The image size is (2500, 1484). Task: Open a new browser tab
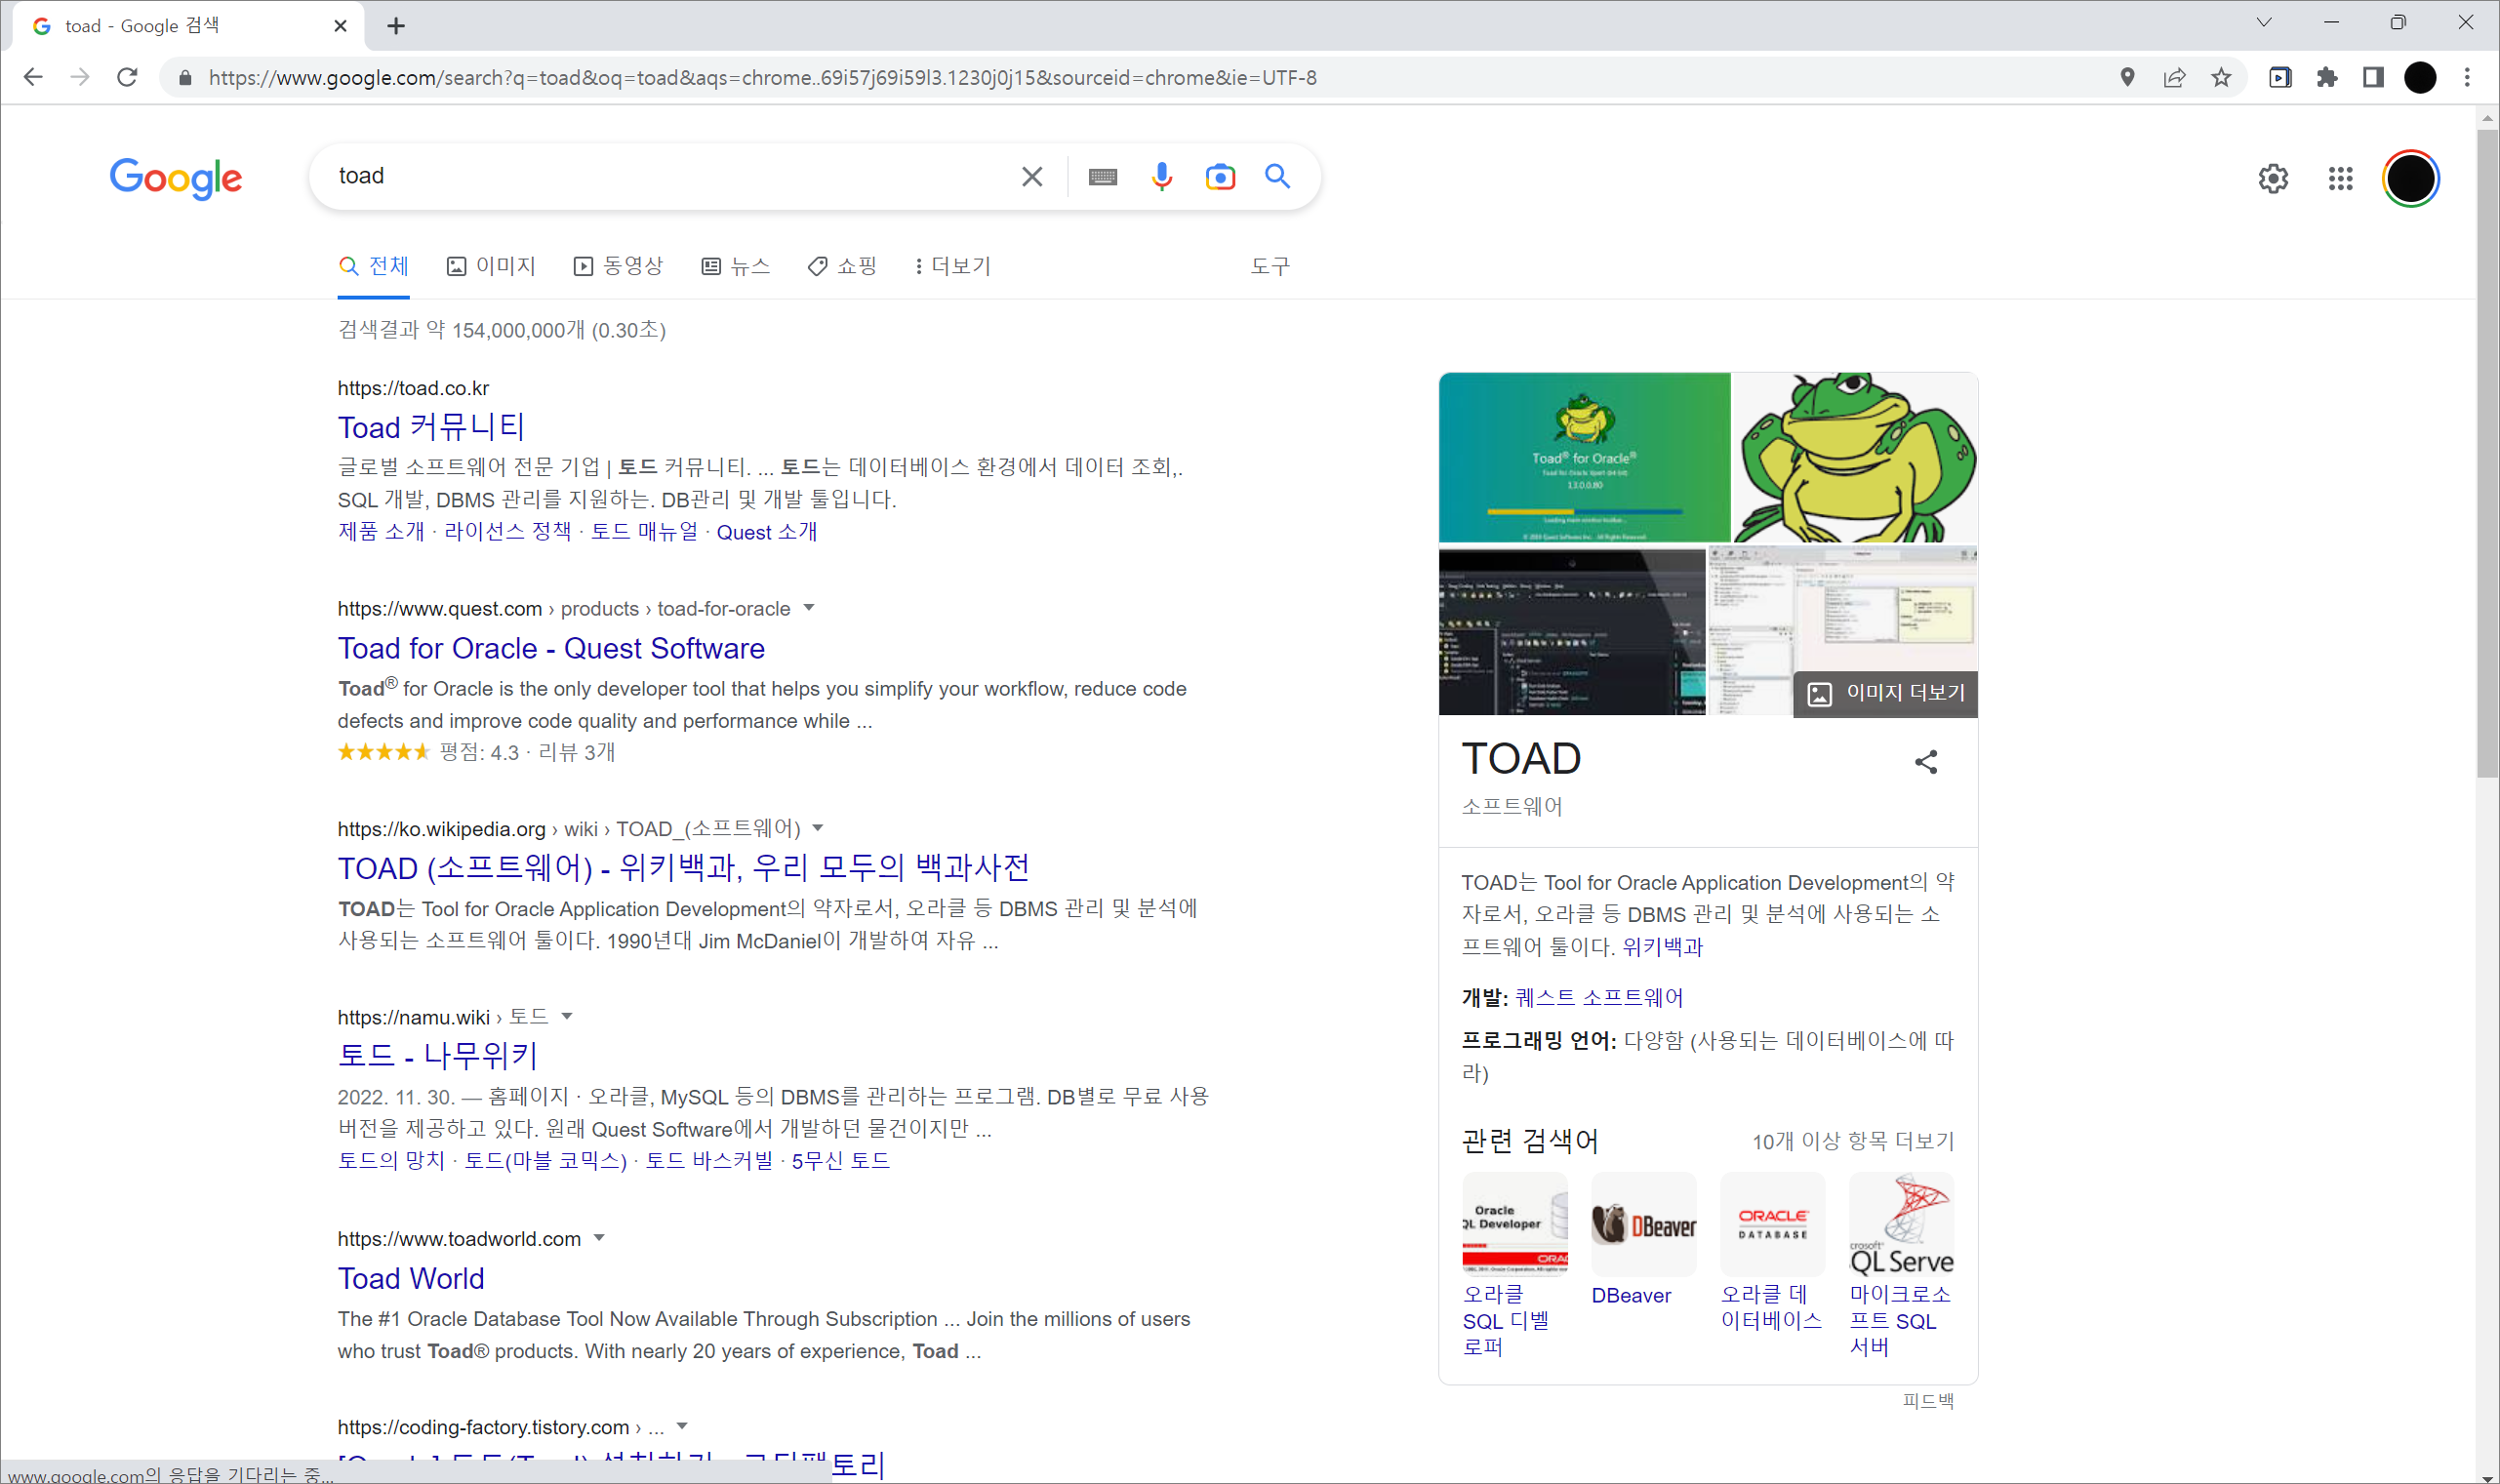click(x=396, y=26)
